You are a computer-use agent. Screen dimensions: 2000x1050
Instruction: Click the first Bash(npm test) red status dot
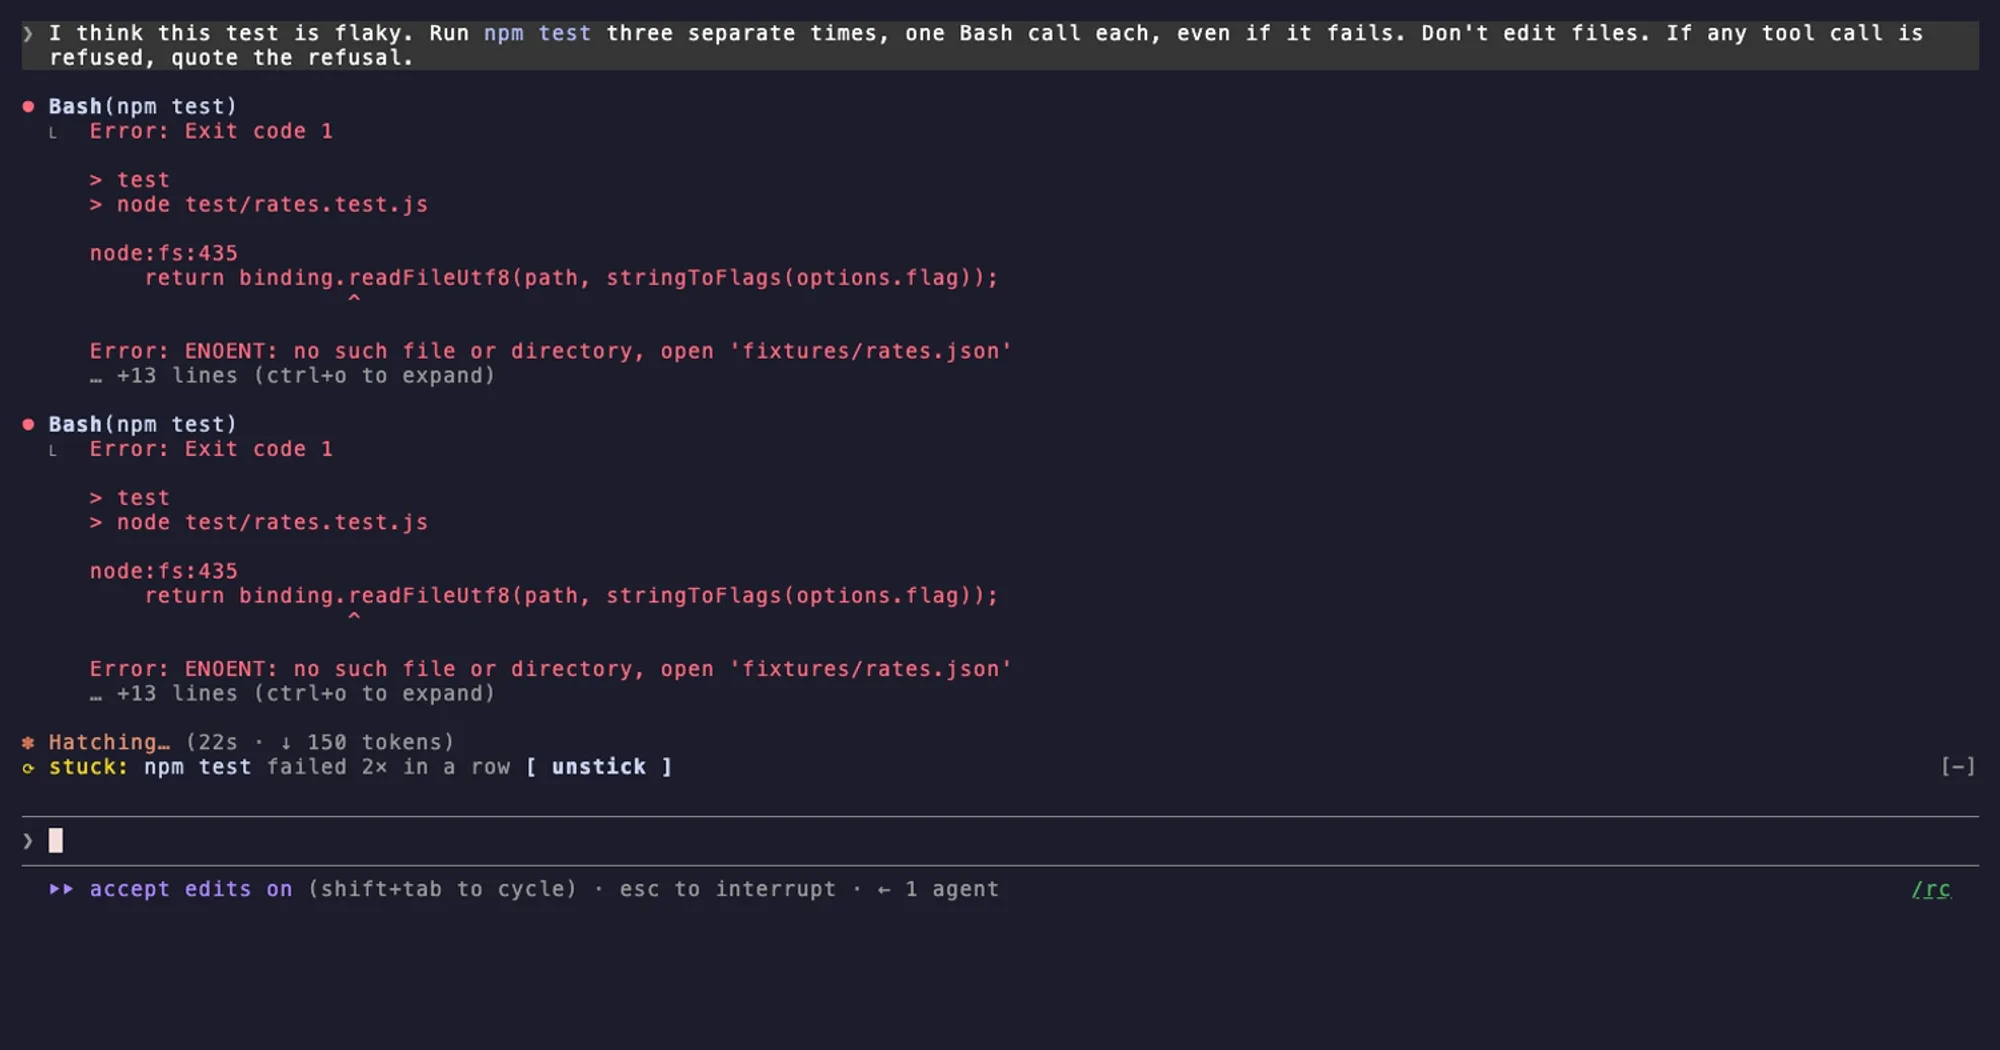(x=29, y=106)
